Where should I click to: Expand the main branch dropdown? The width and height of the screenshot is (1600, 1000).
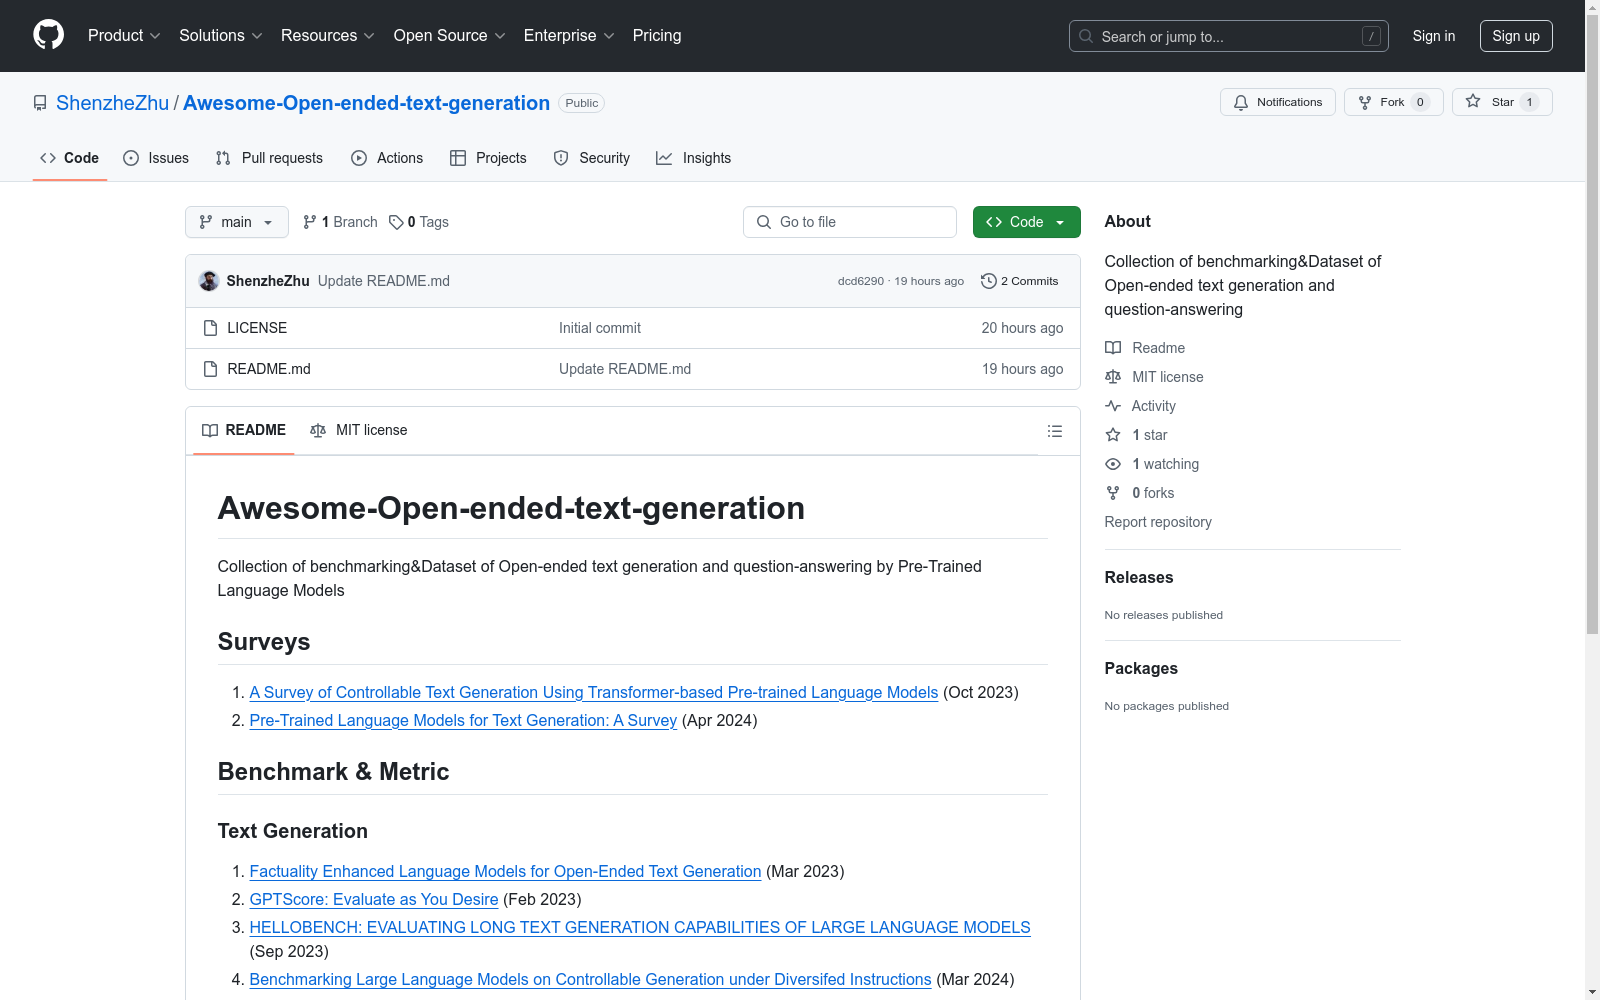[236, 222]
